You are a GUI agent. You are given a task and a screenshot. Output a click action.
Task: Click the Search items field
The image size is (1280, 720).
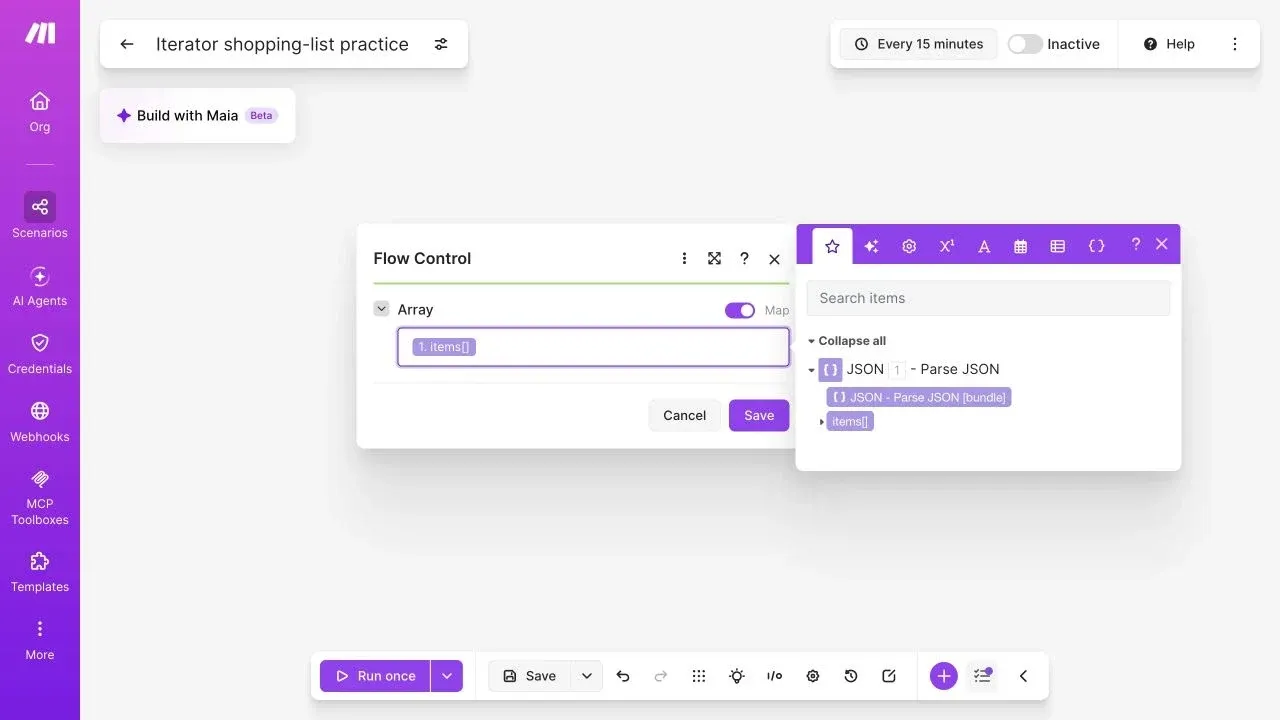pos(988,298)
